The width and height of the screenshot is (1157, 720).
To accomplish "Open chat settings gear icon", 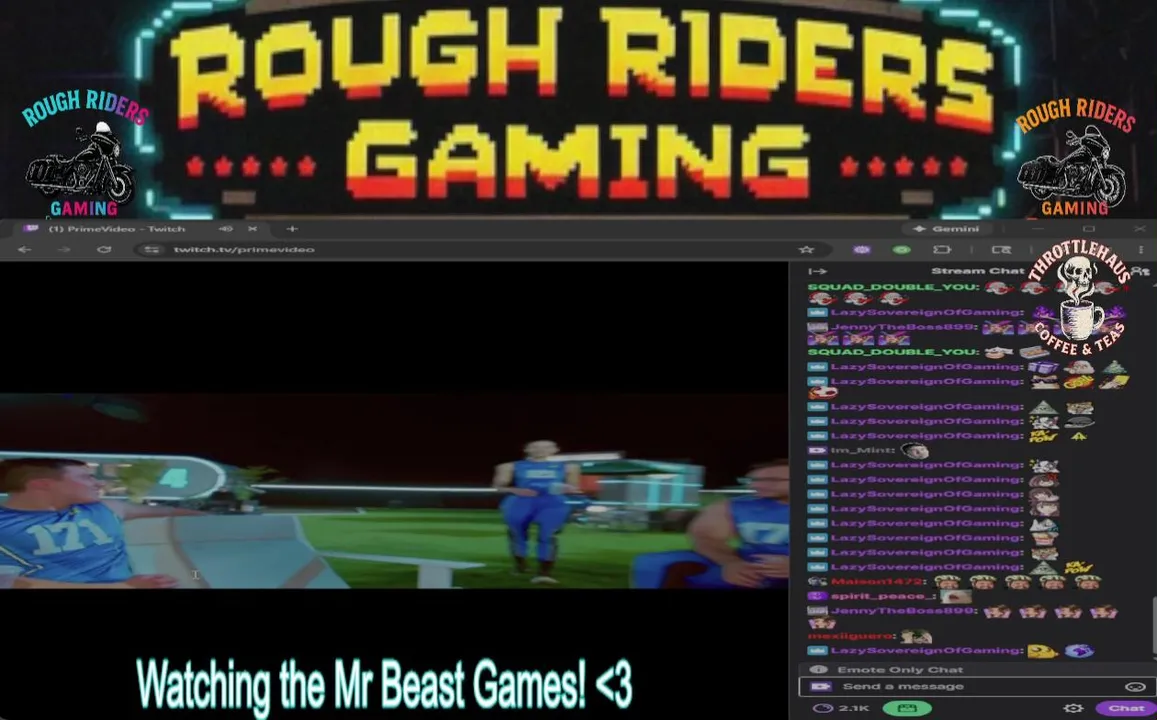I will click(x=1074, y=708).
